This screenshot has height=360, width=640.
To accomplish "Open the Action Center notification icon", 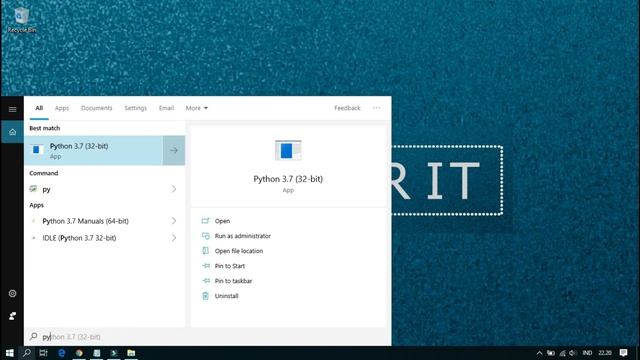I will pos(623,353).
